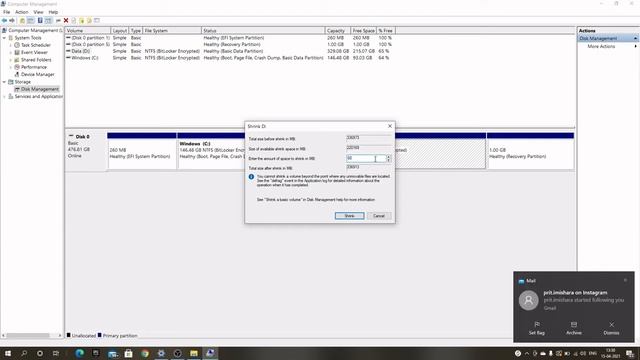The image size is (640, 360).
Task: Open the View menu
Action: pos(38,12)
